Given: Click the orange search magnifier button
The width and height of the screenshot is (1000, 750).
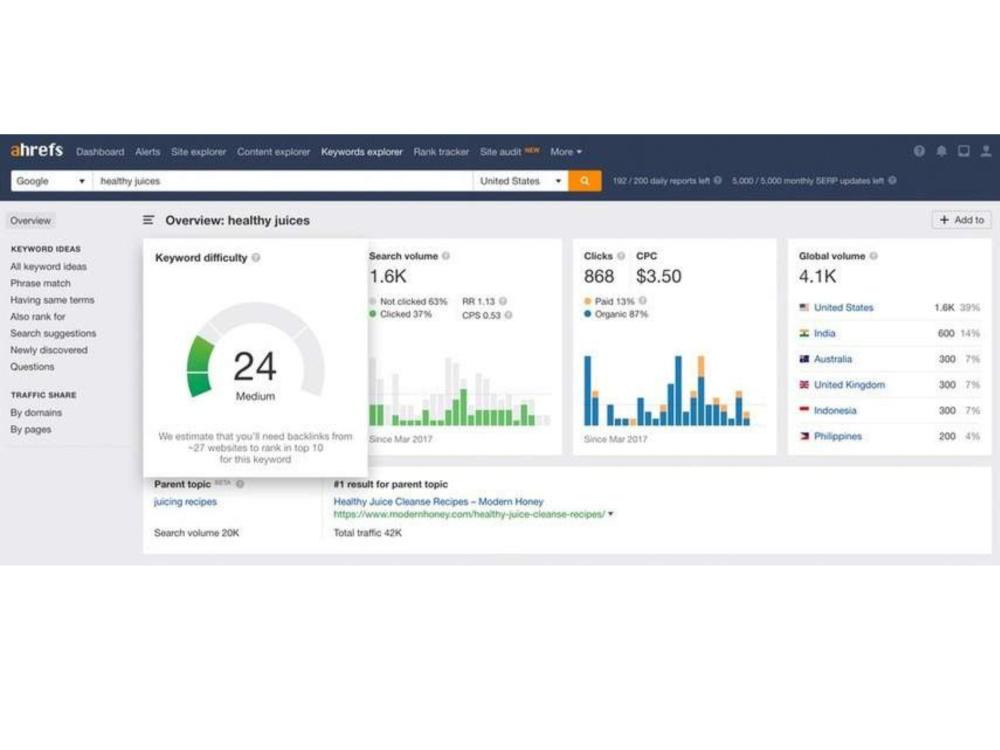Looking at the screenshot, I should coord(584,181).
